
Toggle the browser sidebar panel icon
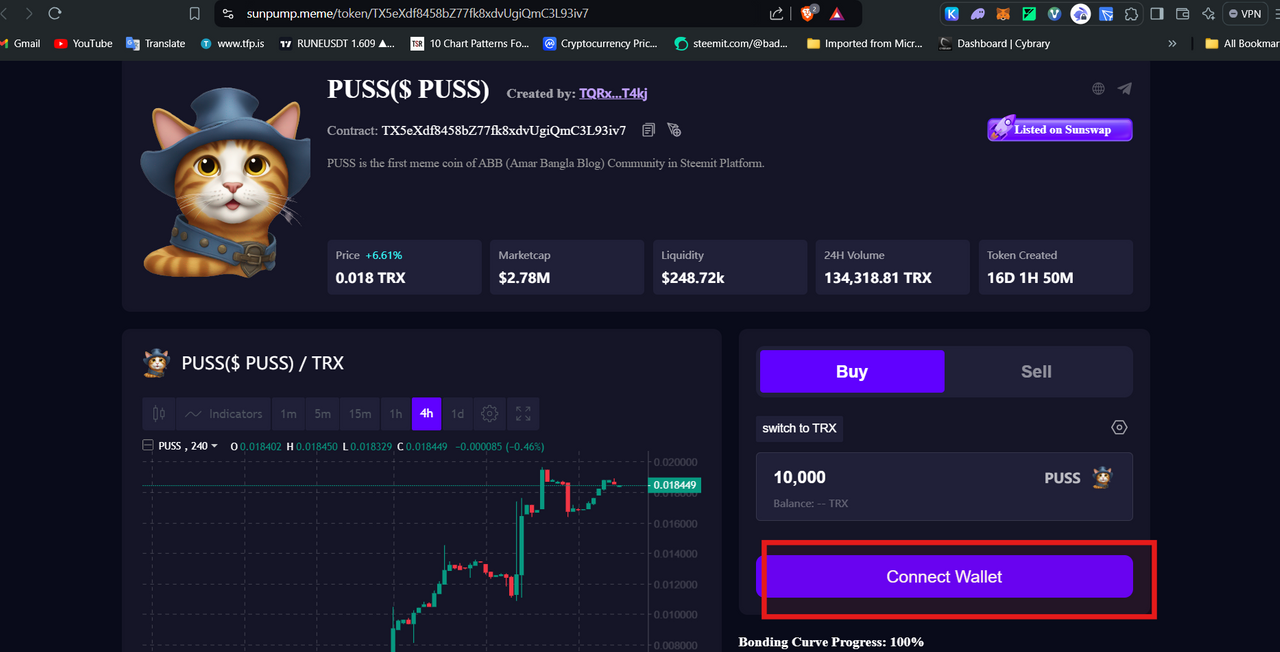pos(1157,14)
